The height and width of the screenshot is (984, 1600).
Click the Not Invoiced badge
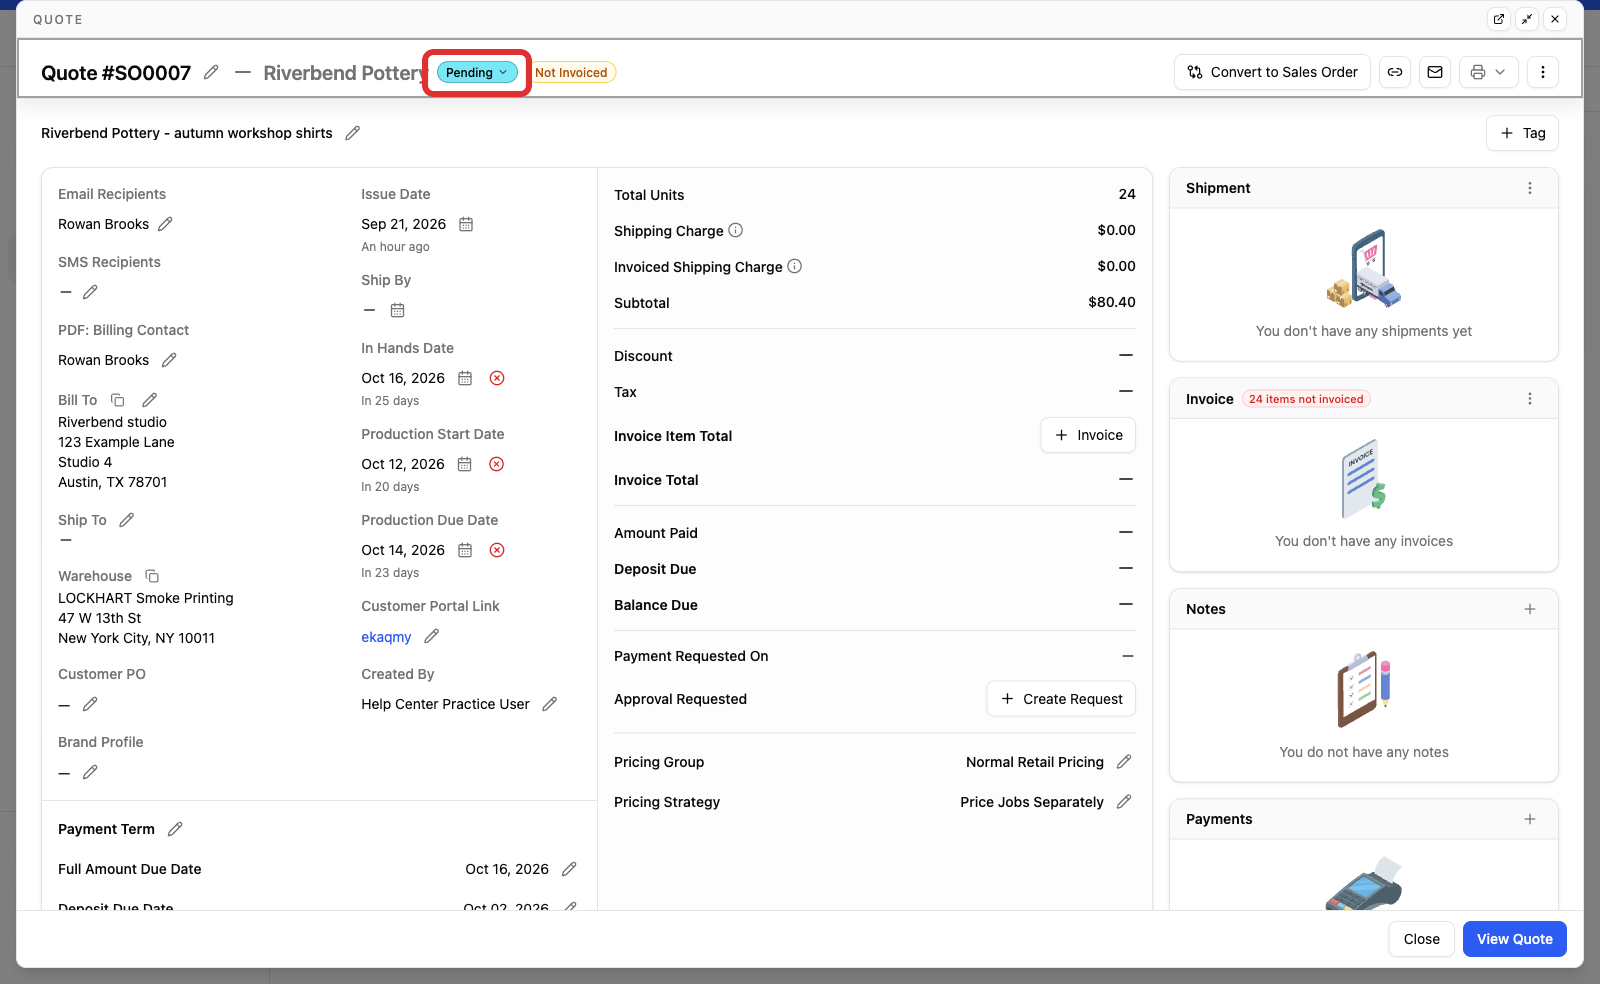coord(571,72)
